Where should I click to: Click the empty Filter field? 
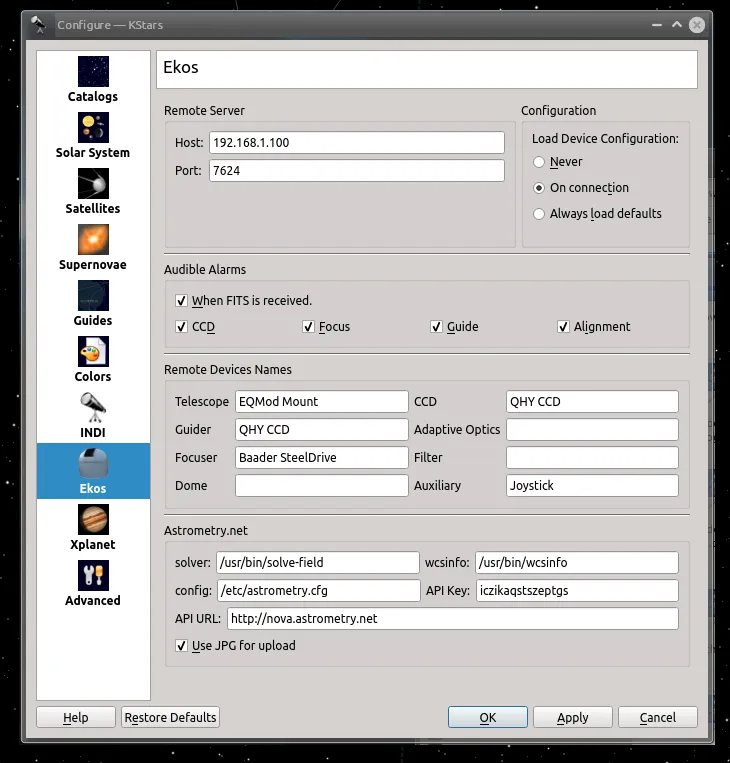pos(592,457)
